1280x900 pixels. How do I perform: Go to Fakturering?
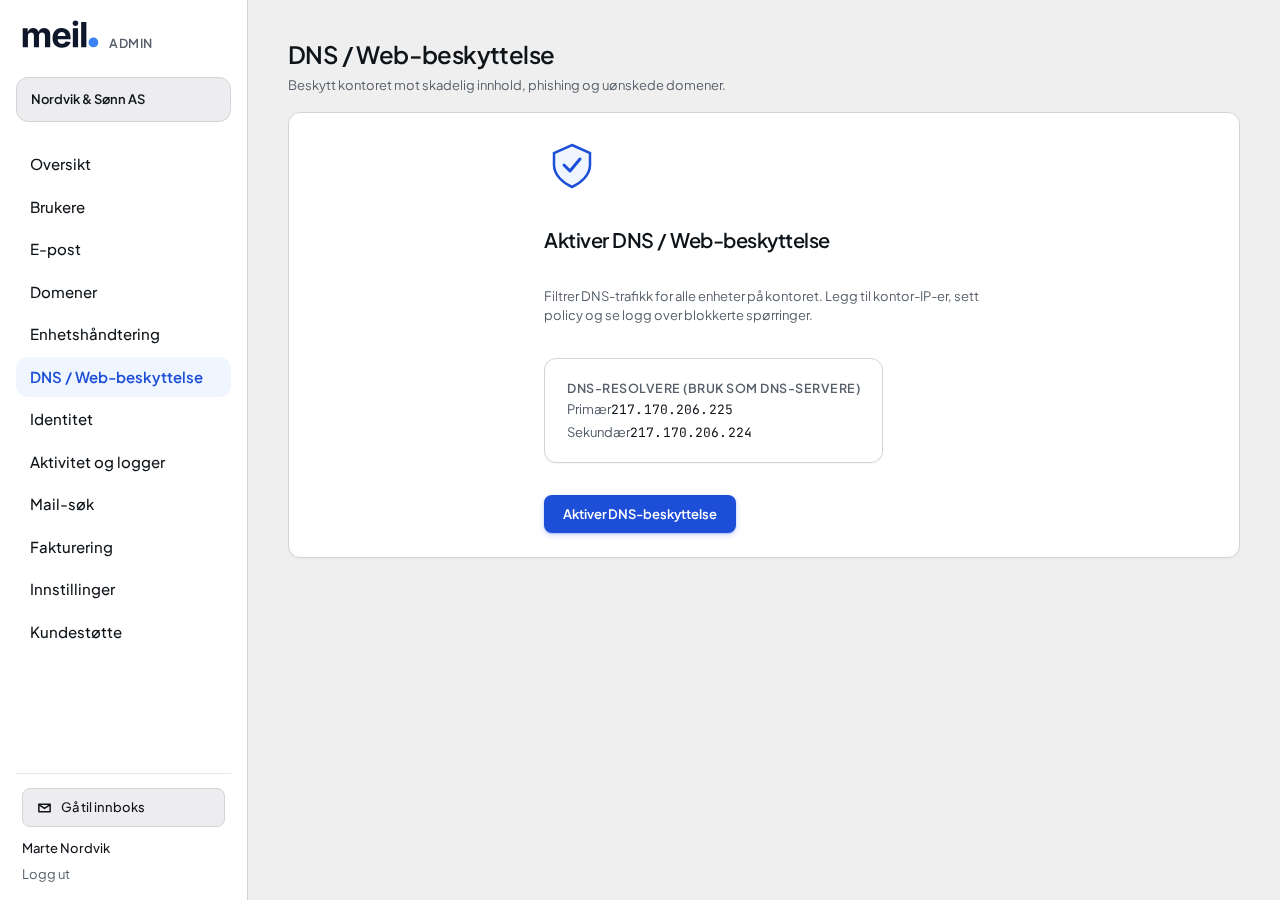123,547
